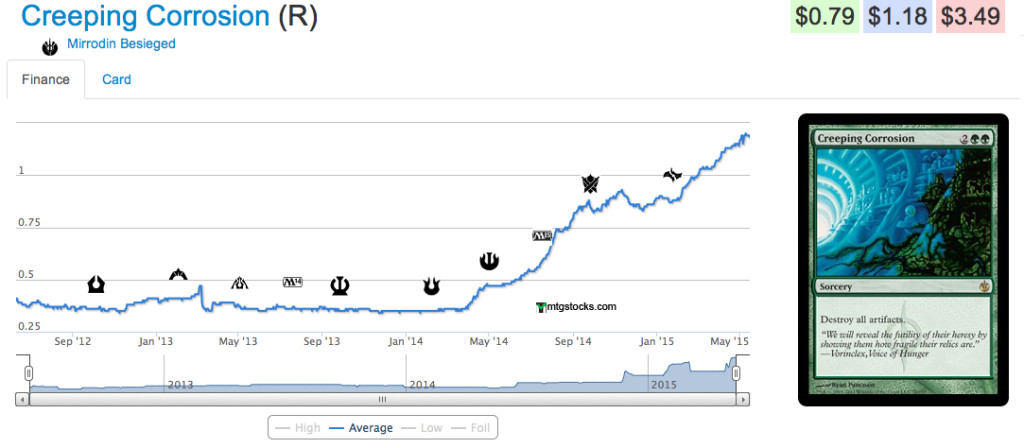Viewport: 1024px width, 448px height.
Task: Click the 0.5 y-axis value label
Action: point(25,274)
